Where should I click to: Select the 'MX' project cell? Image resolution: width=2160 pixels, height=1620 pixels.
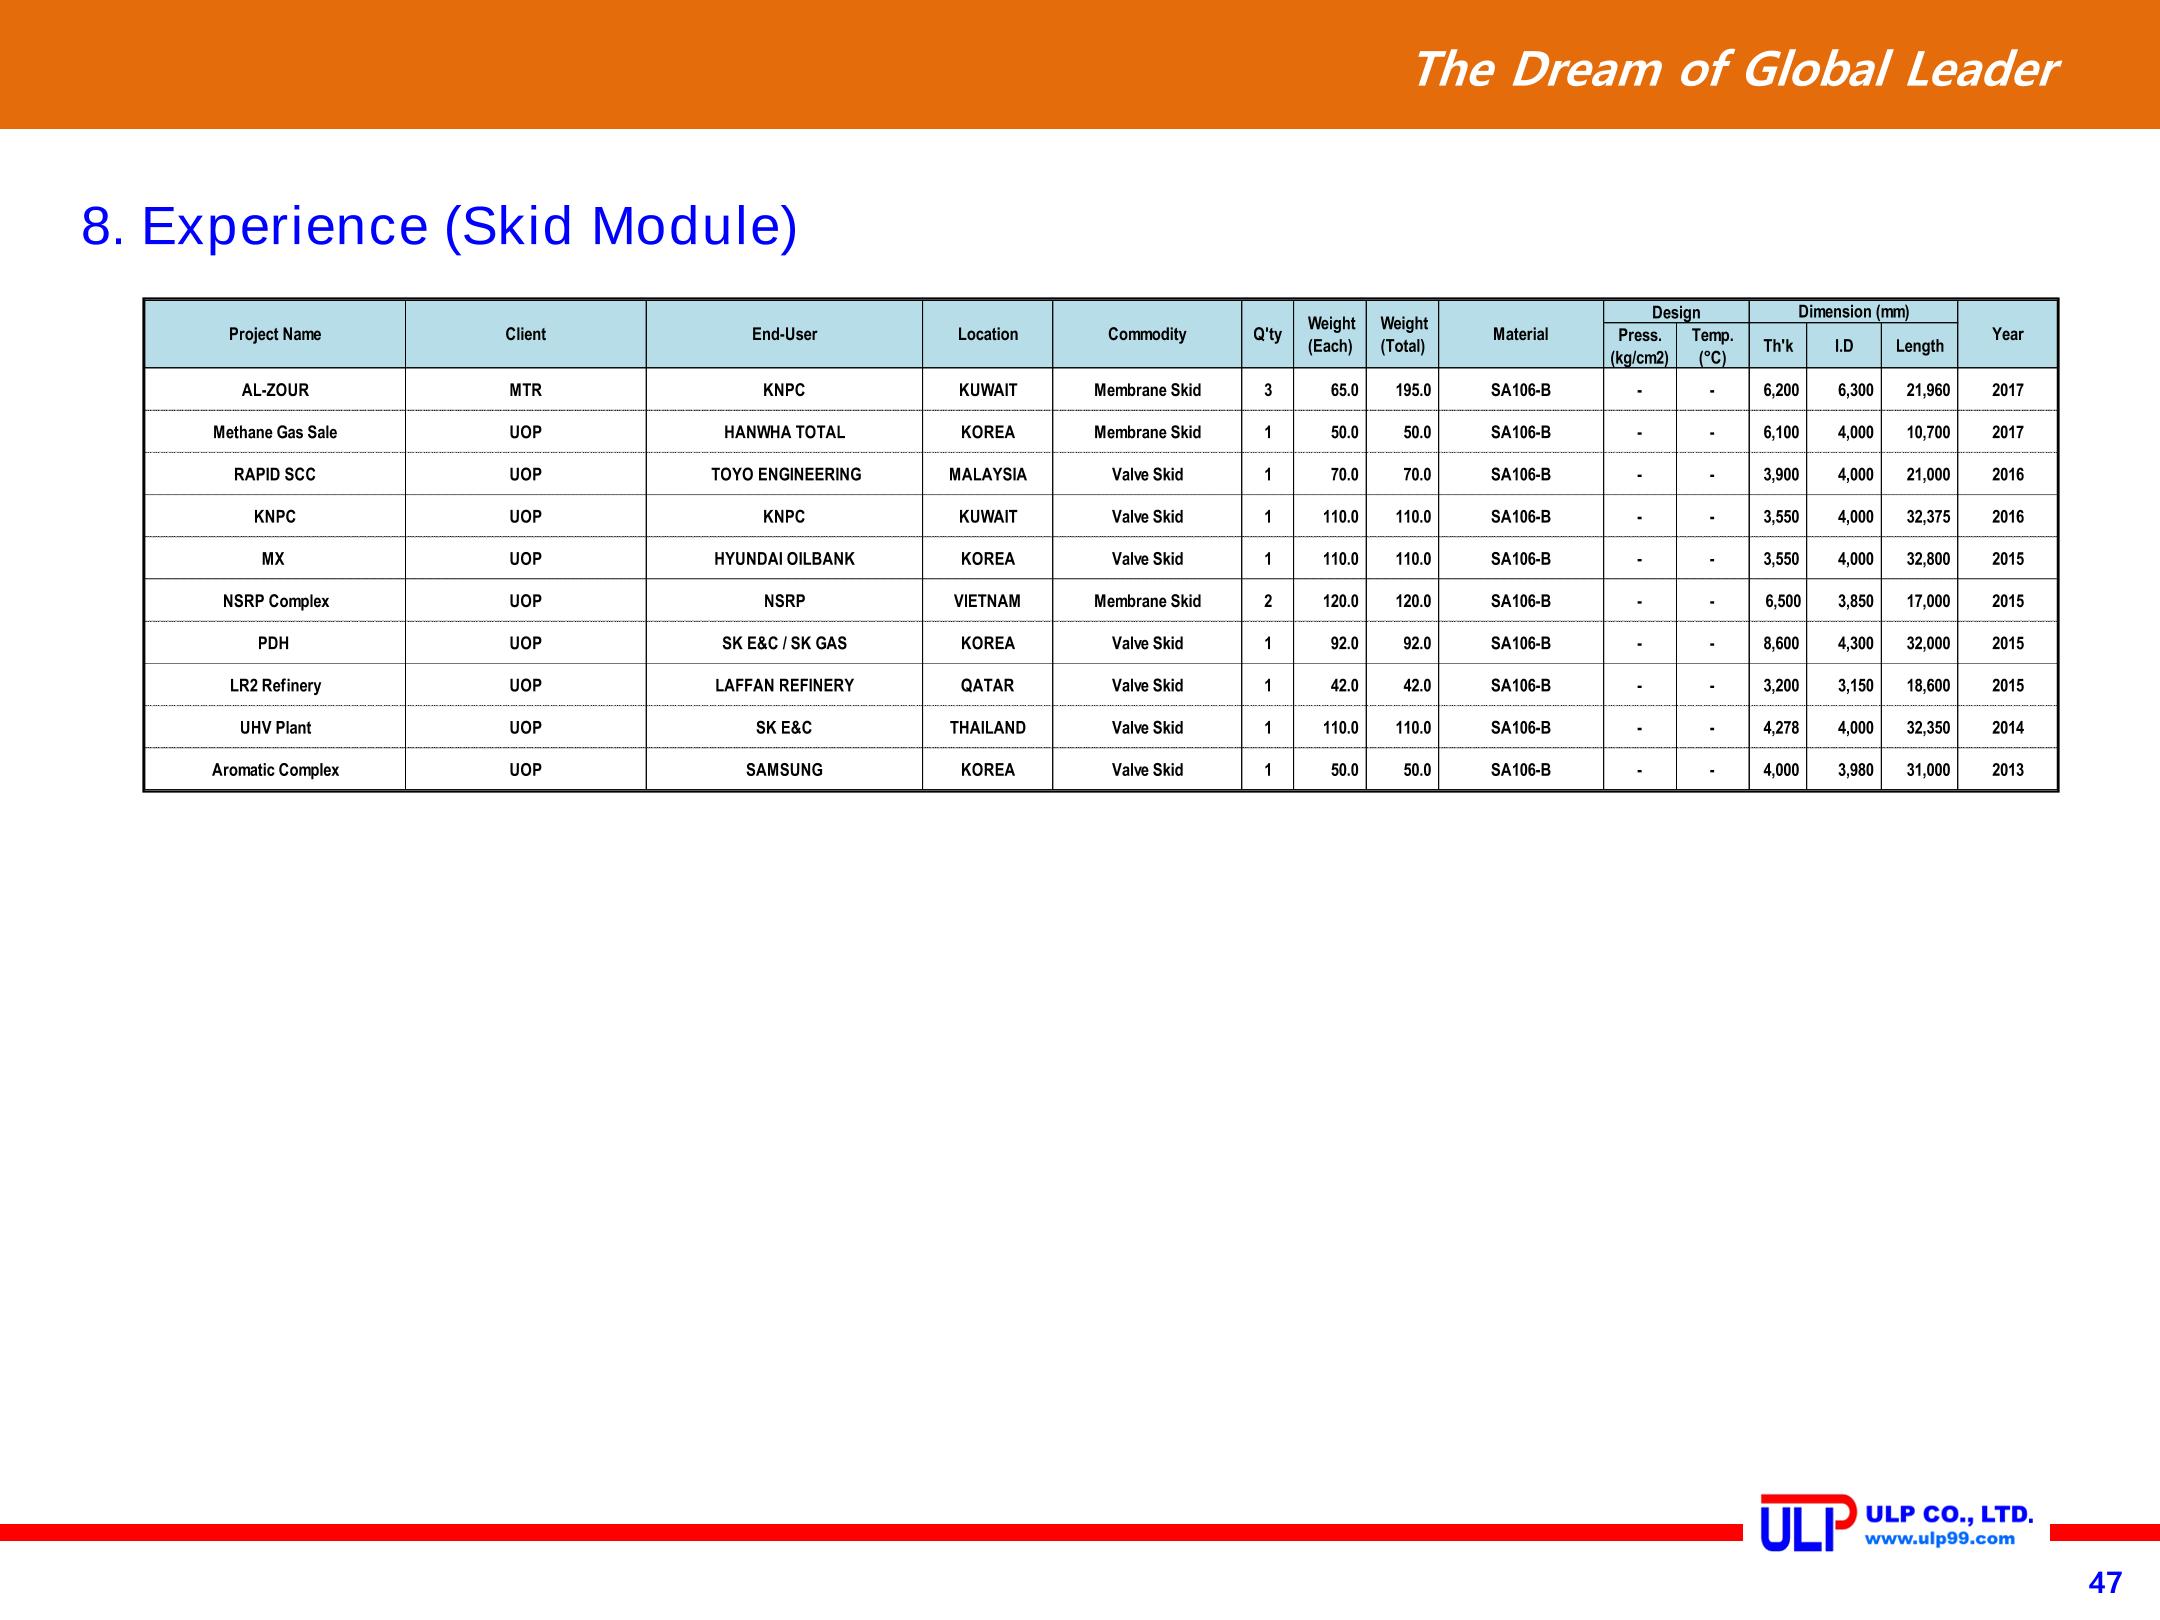(x=275, y=559)
